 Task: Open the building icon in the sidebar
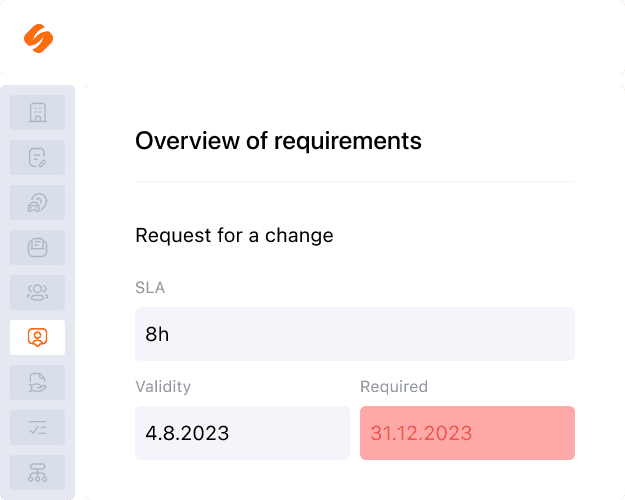tap(37, 112)
